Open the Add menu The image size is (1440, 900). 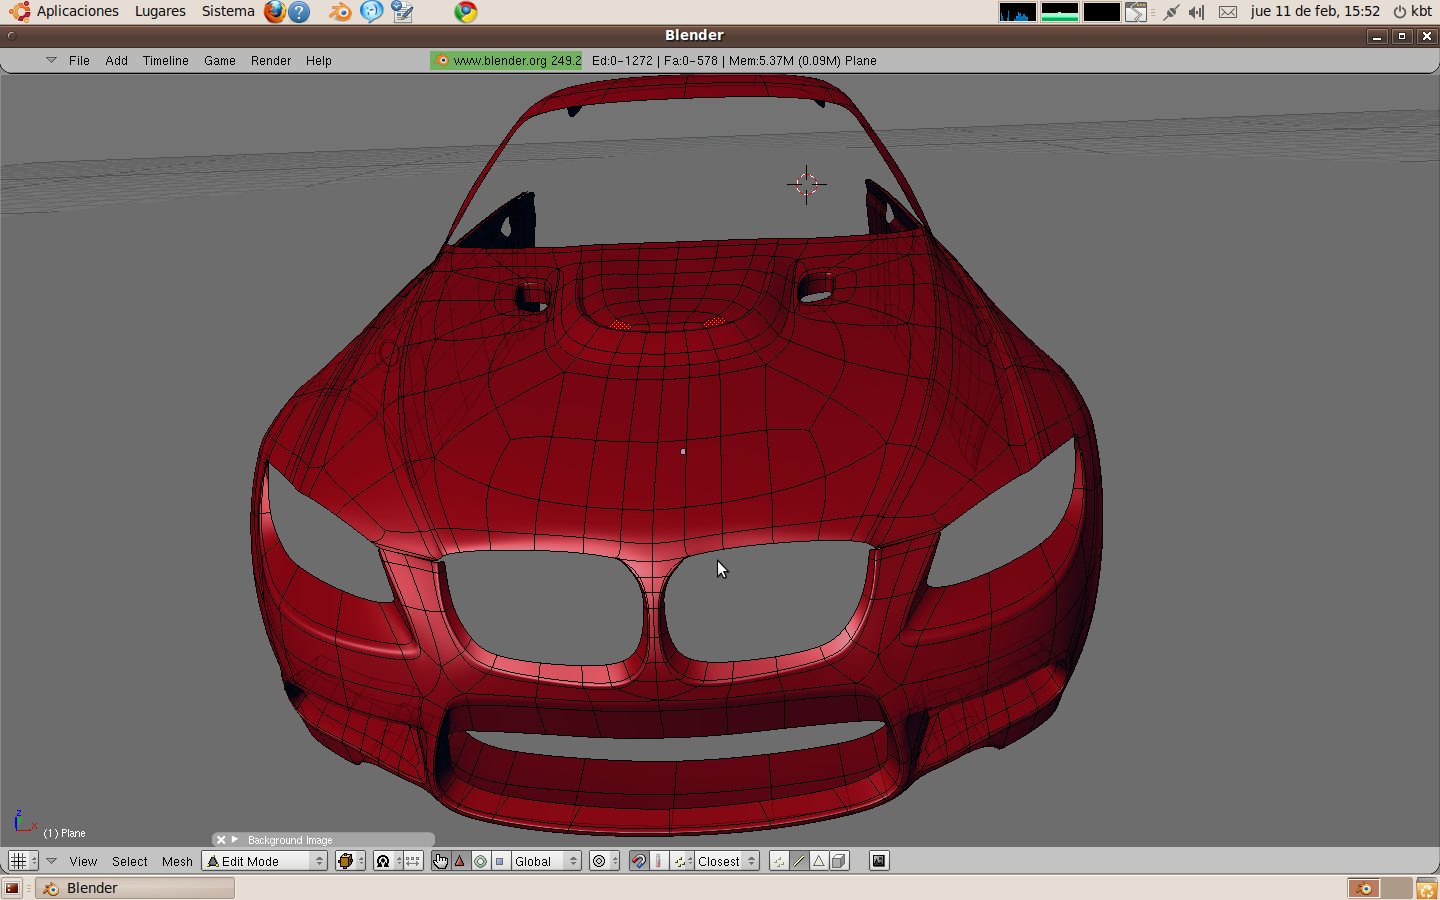116,61
